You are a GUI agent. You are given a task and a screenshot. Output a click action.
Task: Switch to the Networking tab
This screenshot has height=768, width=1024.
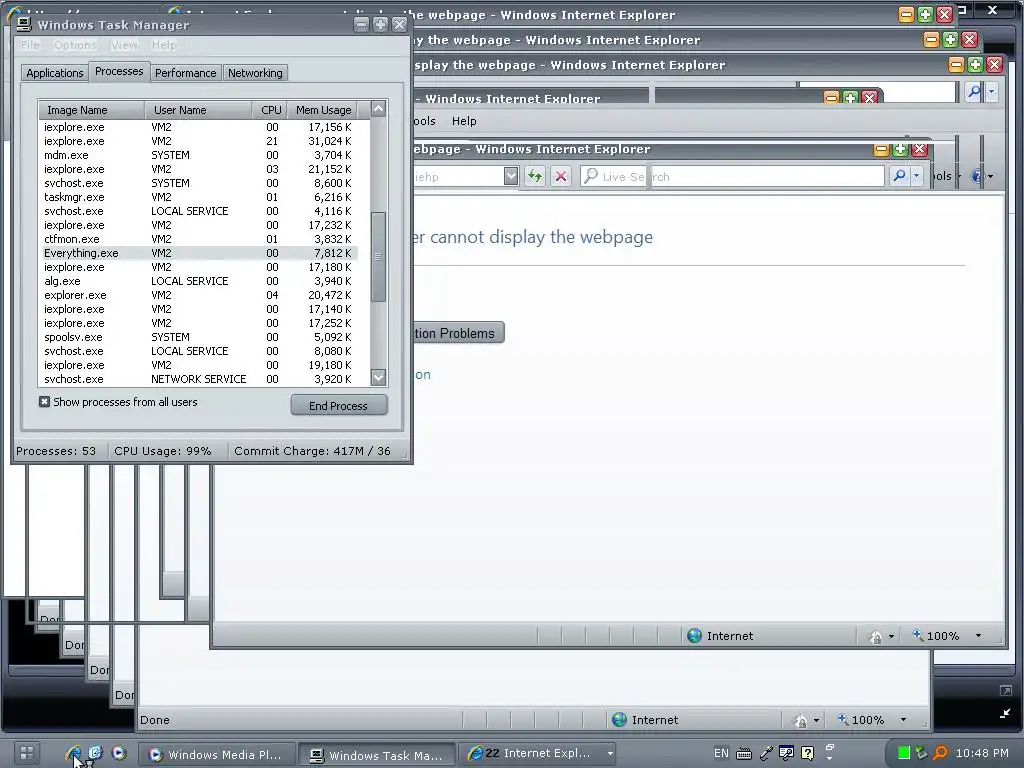(255, 73)
